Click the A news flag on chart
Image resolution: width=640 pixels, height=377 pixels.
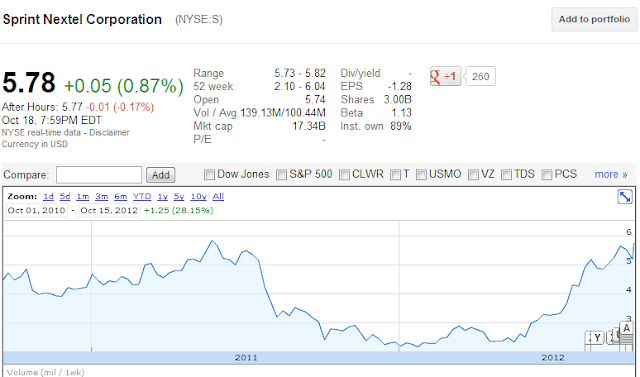tap(626, 328)
